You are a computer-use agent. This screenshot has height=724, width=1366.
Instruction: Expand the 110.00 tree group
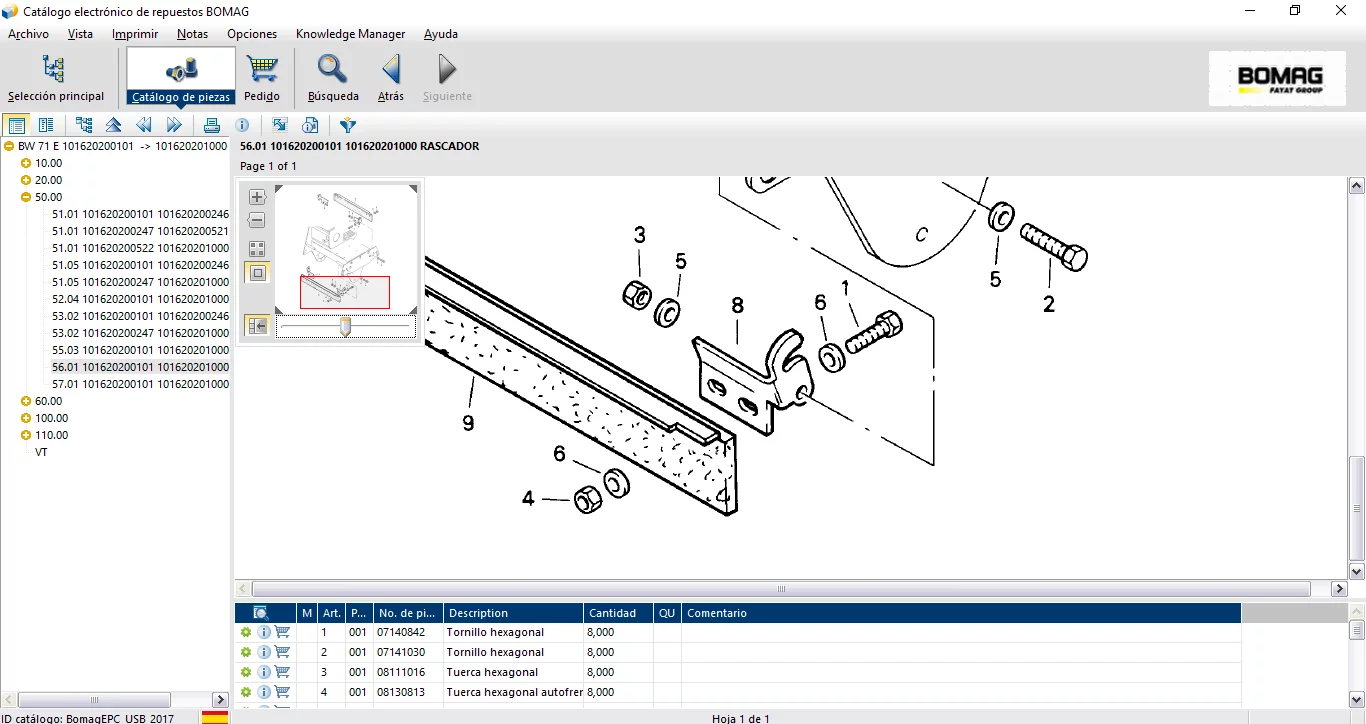[x=26, y=435]
